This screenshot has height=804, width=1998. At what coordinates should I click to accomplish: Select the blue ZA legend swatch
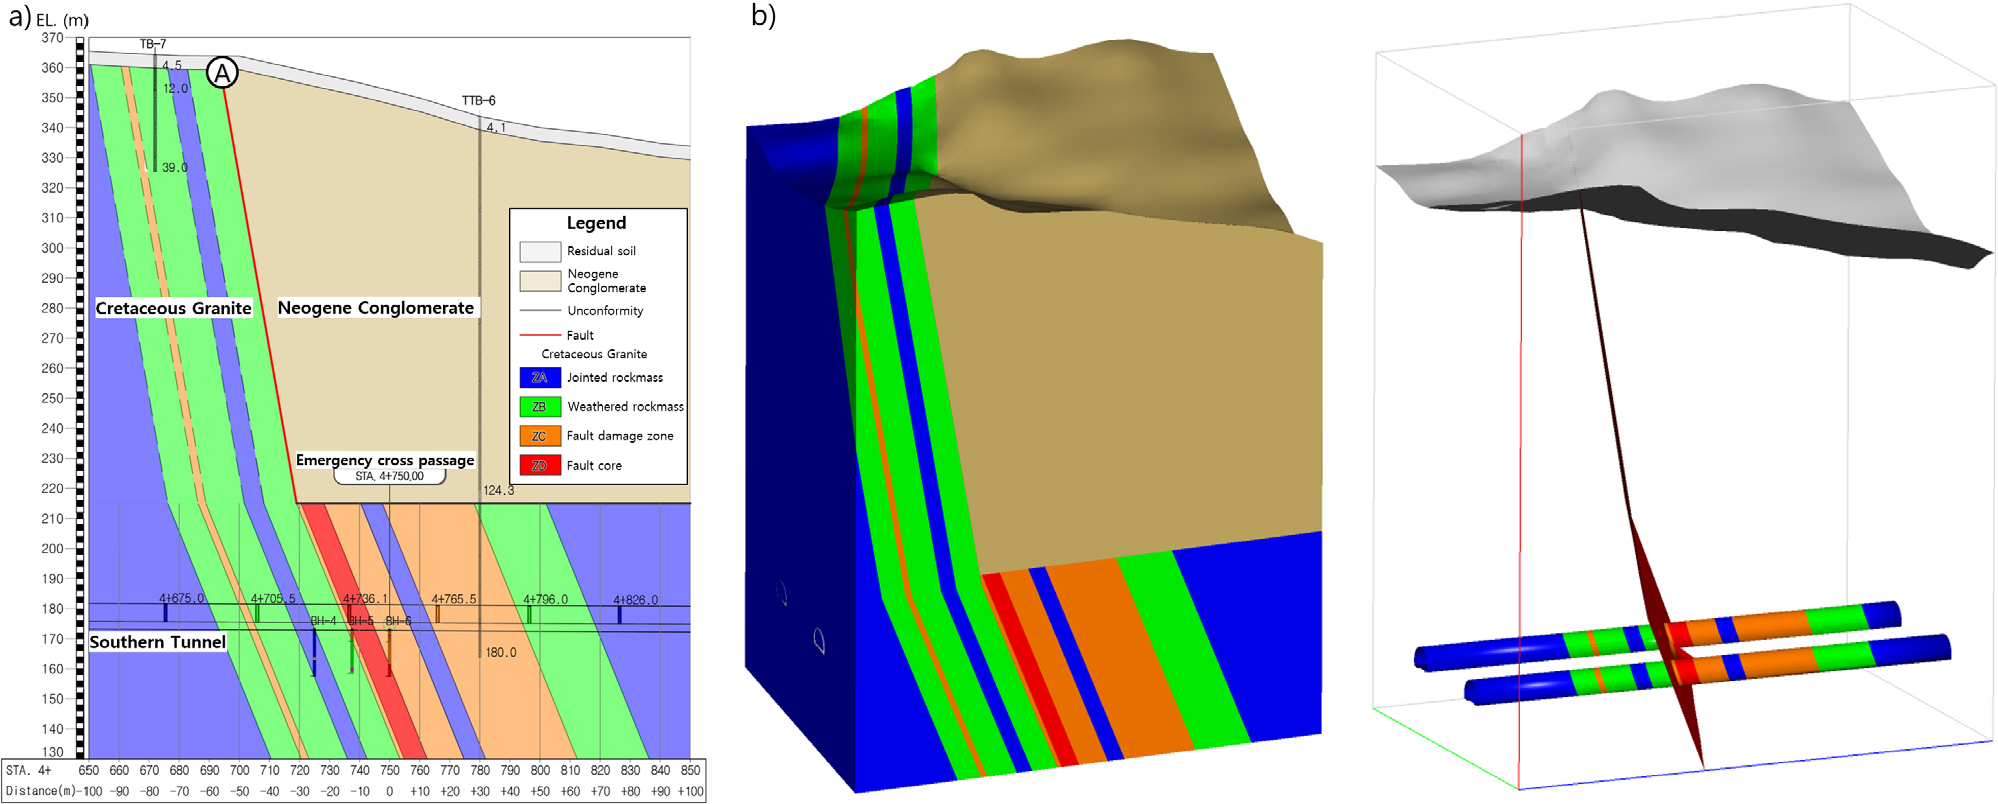(x=540, y=378)
